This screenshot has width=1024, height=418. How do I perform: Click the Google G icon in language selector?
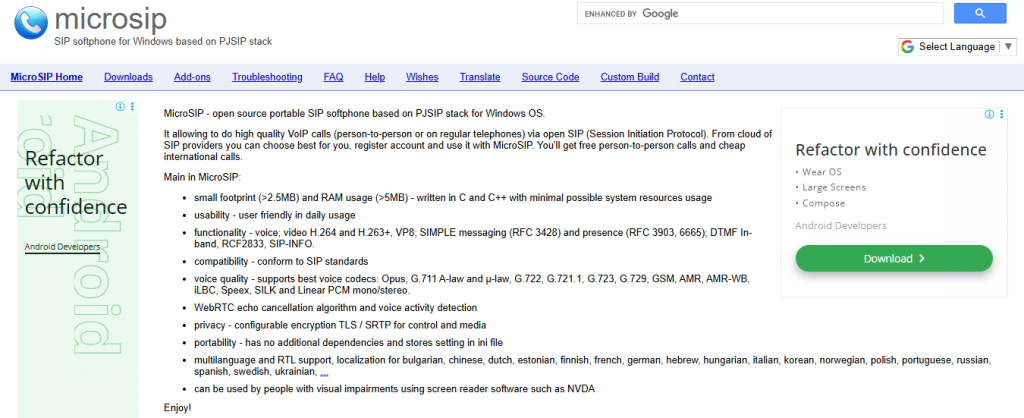click(908, 47)
